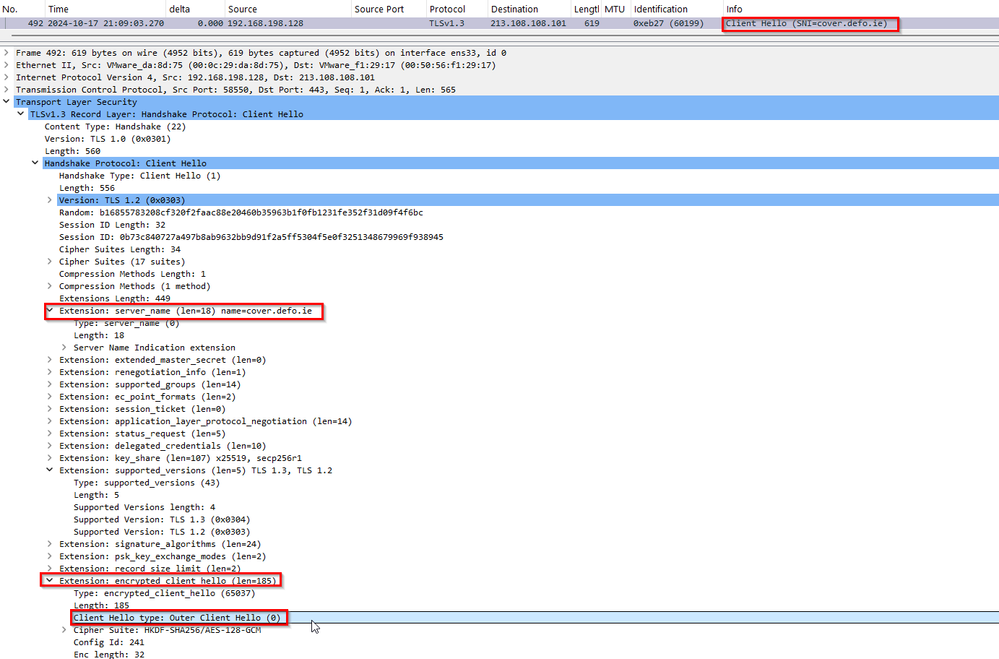Expand Version: TLS 1.2 (0x0303) field

coord(49,200)
